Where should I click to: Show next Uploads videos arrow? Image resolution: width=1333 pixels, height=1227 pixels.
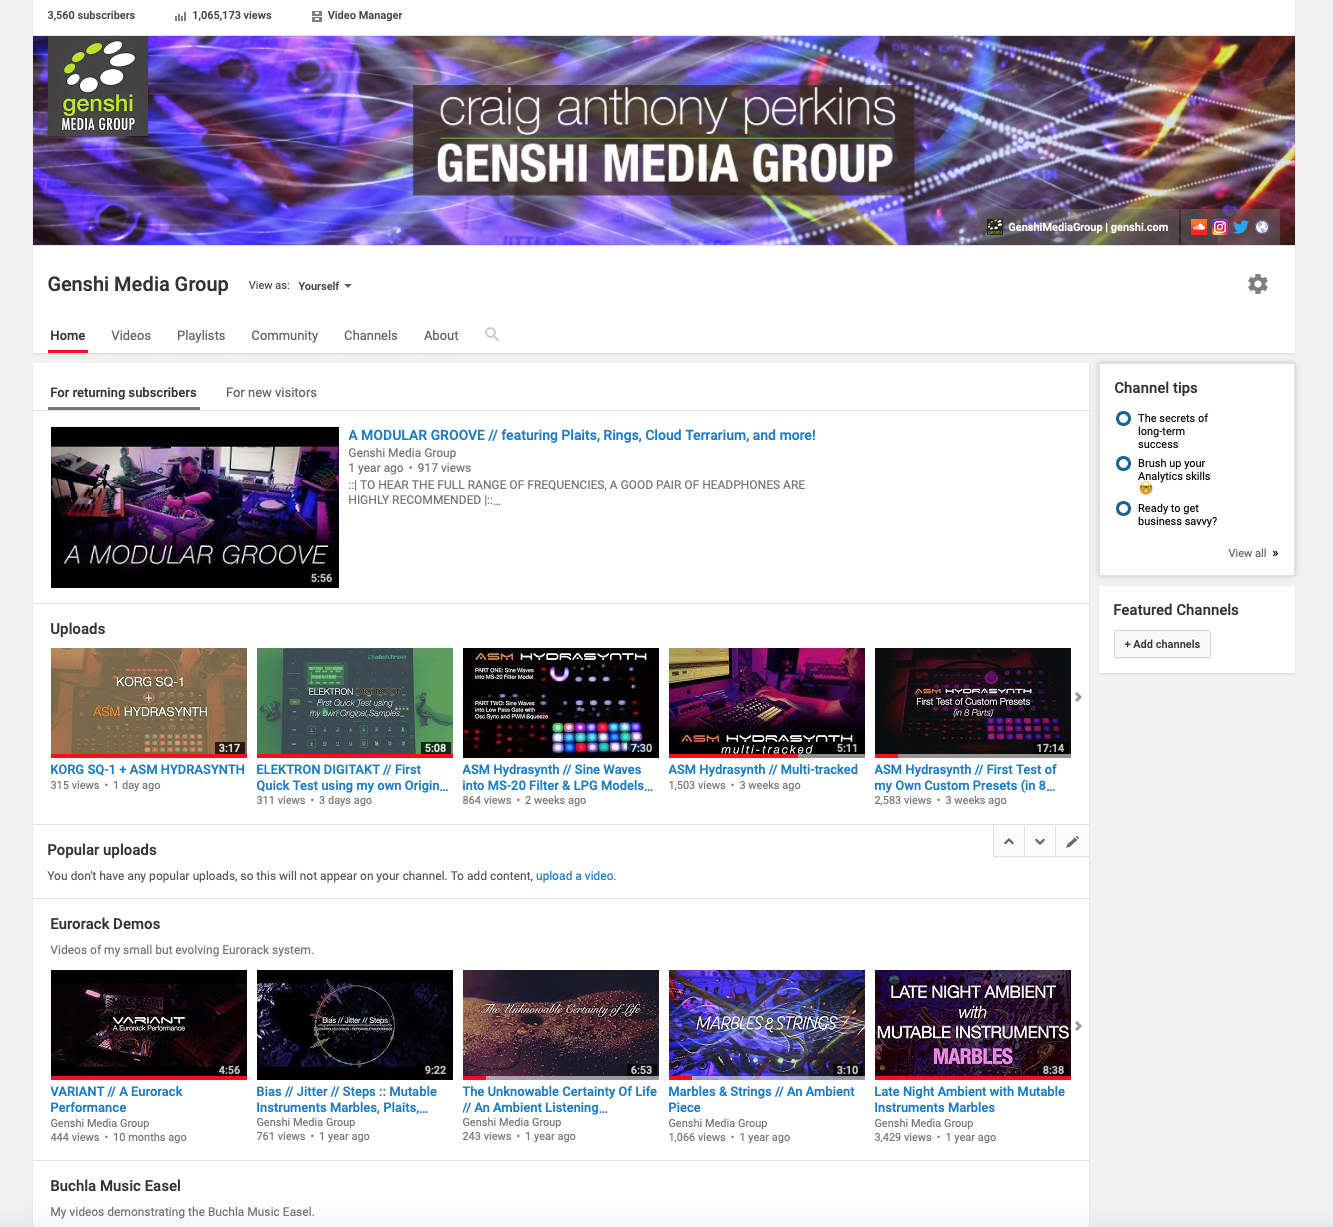1078,697
